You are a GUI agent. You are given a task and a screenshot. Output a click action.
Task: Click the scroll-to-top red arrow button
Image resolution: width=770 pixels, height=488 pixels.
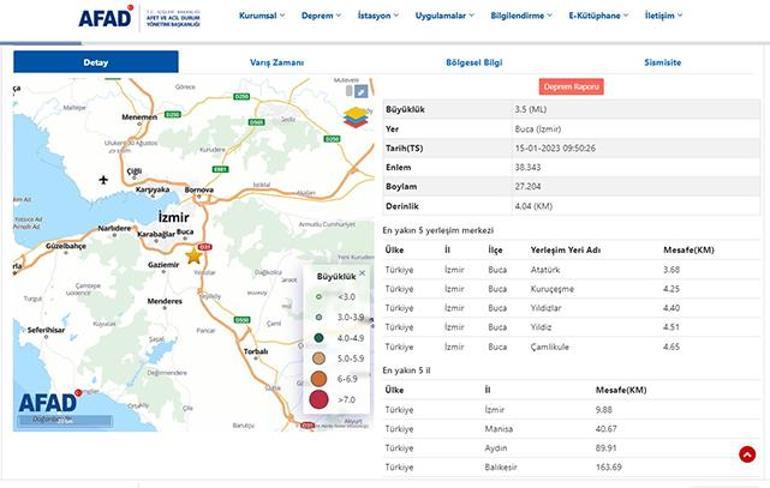point(747,455)
